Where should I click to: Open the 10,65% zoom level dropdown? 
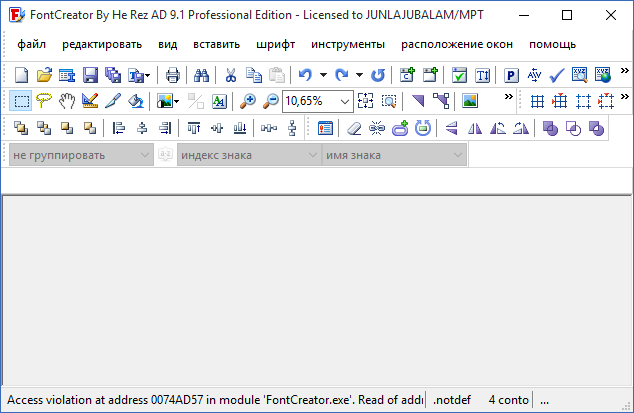click(x=344, y=101)
